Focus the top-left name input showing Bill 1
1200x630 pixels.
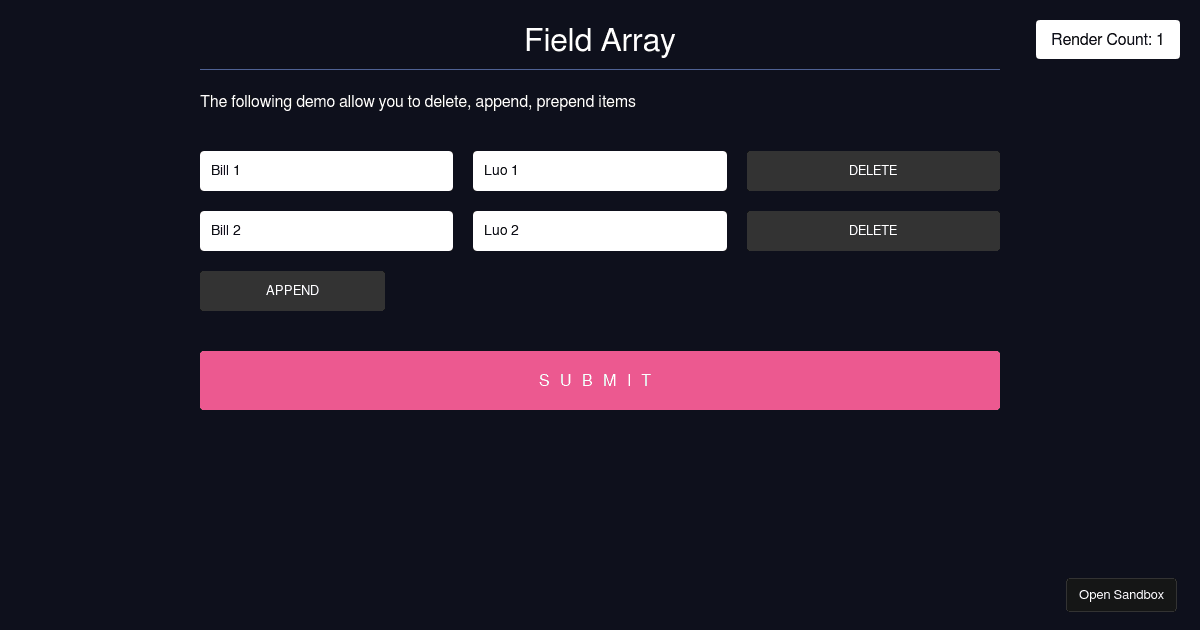pyautogui.click(x=326, y=171)
